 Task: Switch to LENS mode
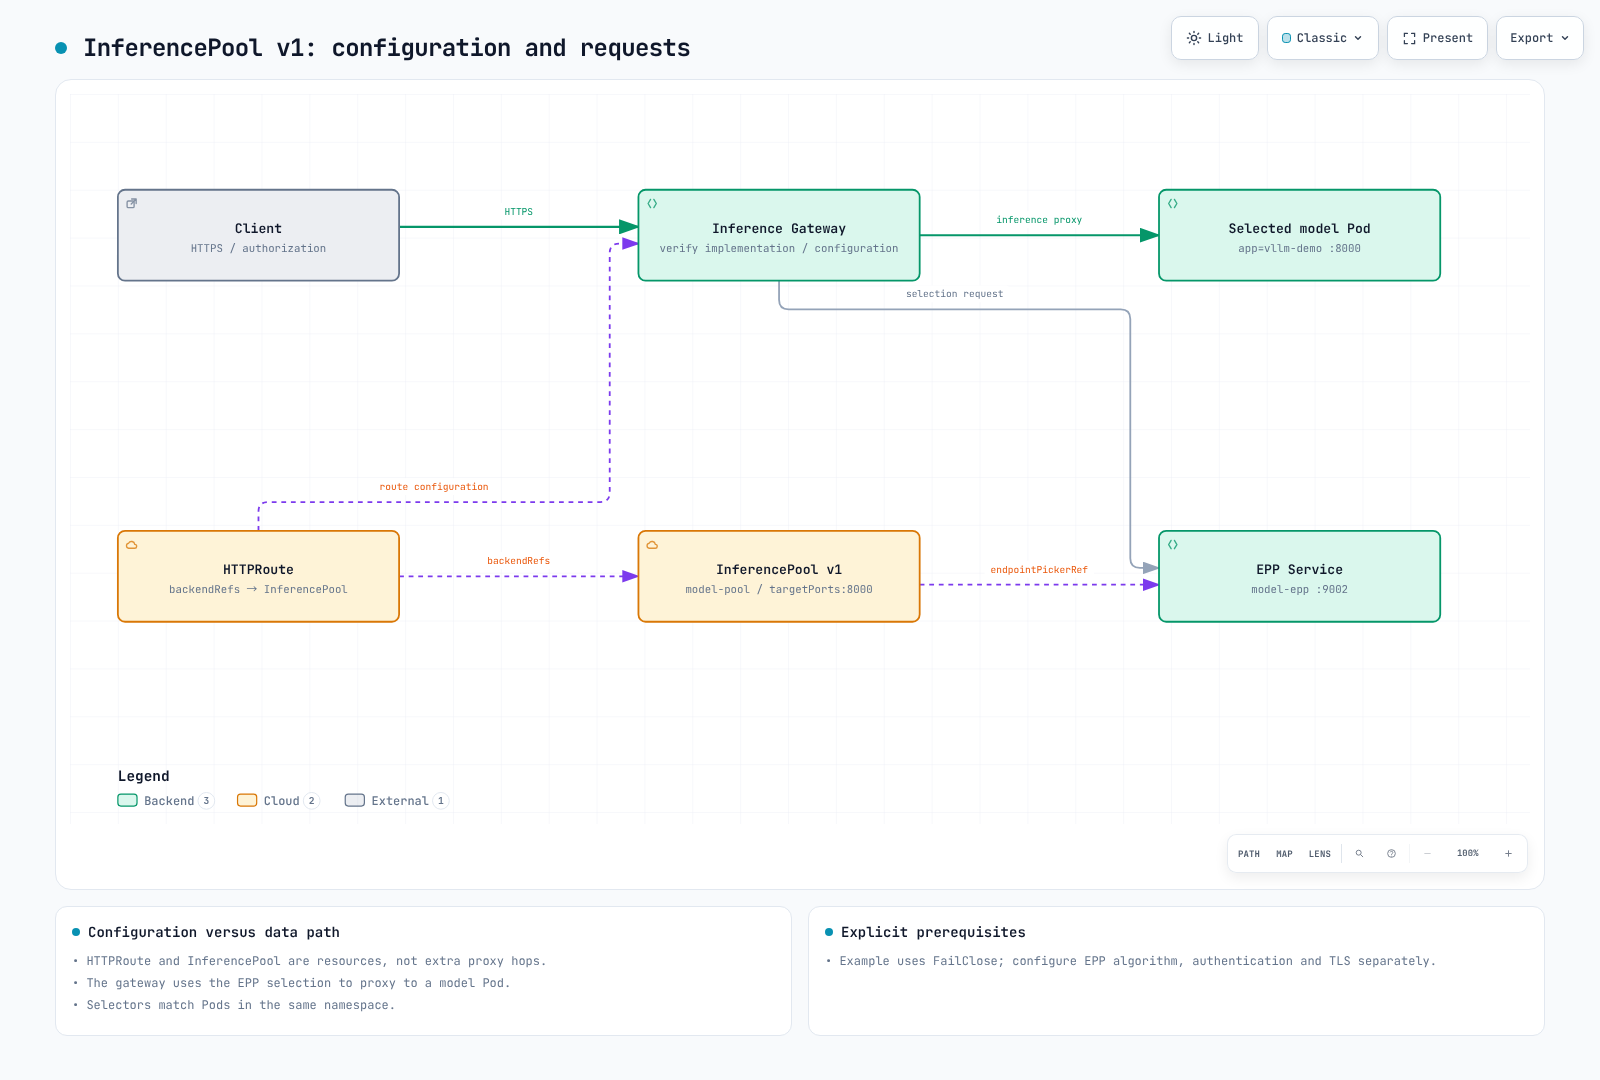pyautogui.click(x=1320, y=854)
